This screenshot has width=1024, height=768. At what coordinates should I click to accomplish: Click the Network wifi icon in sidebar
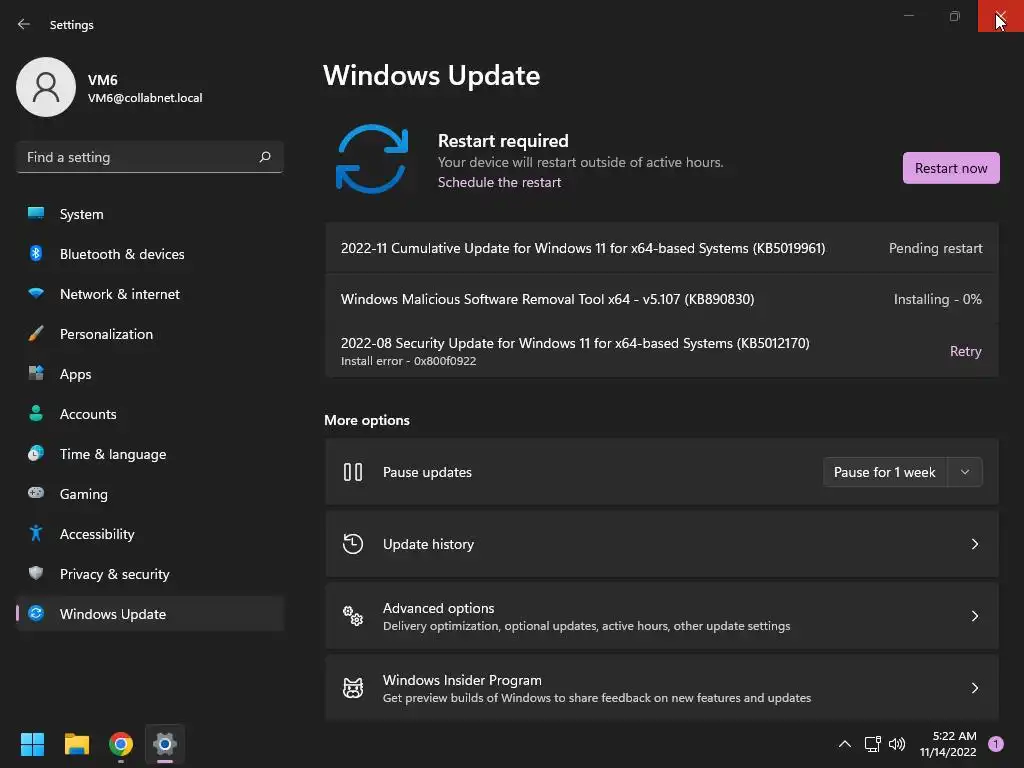pos(36,294)
